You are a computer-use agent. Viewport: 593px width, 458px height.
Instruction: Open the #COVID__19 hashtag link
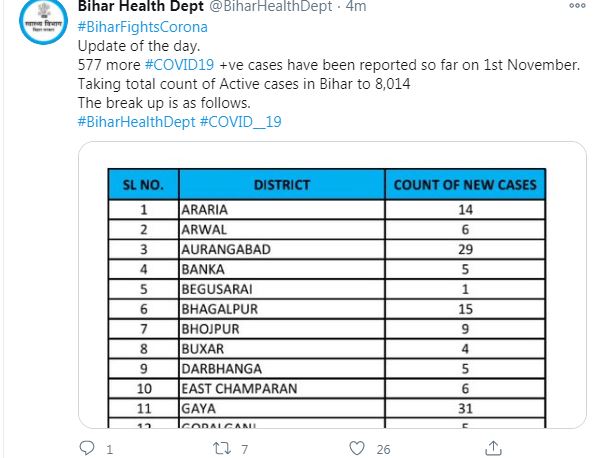[x=241, y=122]
